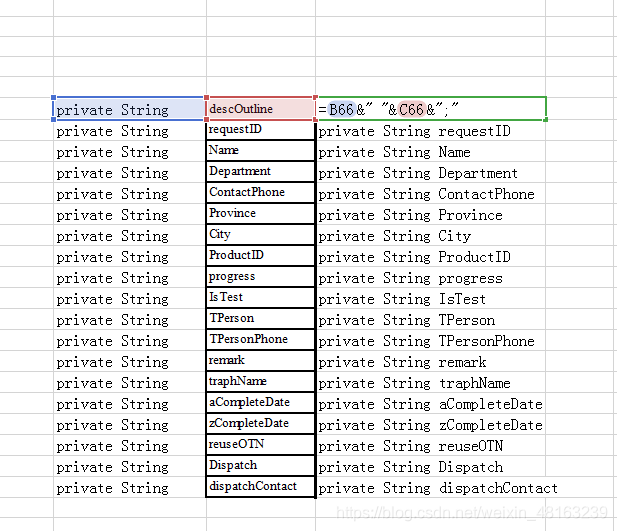The image size is (617, 531).
Task: Select the blue-highlighted 'private String' cell beside descOutline
Action: (129, 109)
